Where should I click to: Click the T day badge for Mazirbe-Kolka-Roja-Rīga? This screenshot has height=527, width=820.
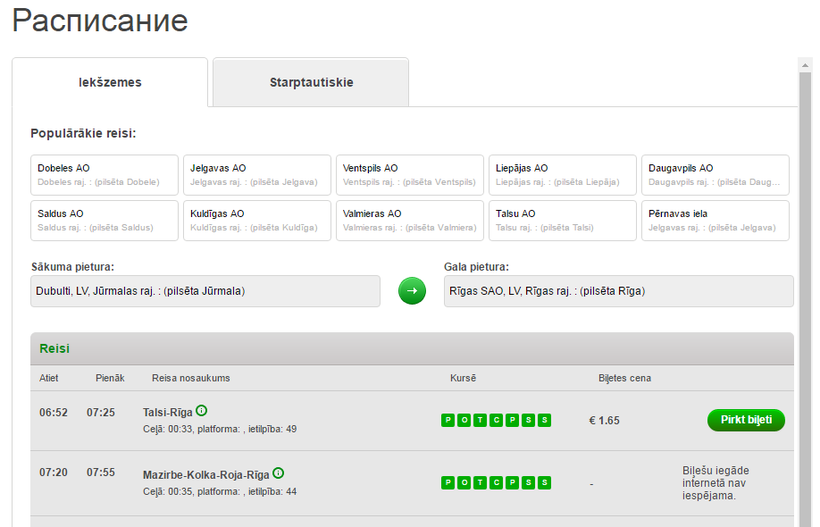point(480,483)
